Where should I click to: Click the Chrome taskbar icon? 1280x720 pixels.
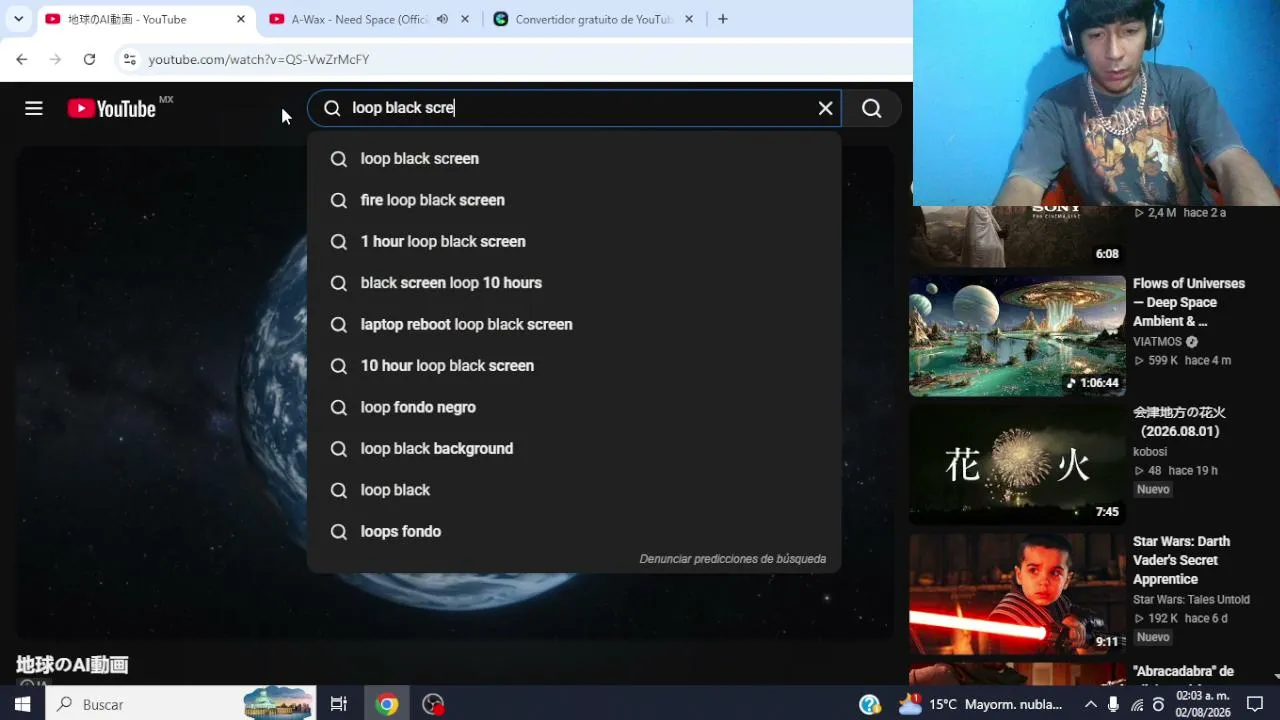(x=386, y=704)
